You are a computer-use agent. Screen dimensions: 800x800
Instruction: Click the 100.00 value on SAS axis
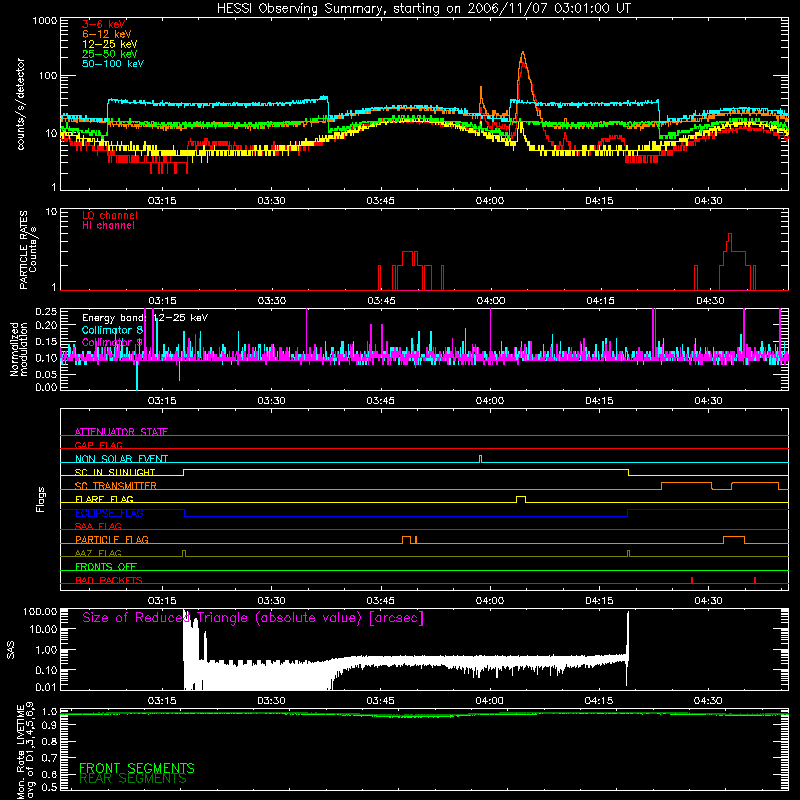(x=40, y=612)
